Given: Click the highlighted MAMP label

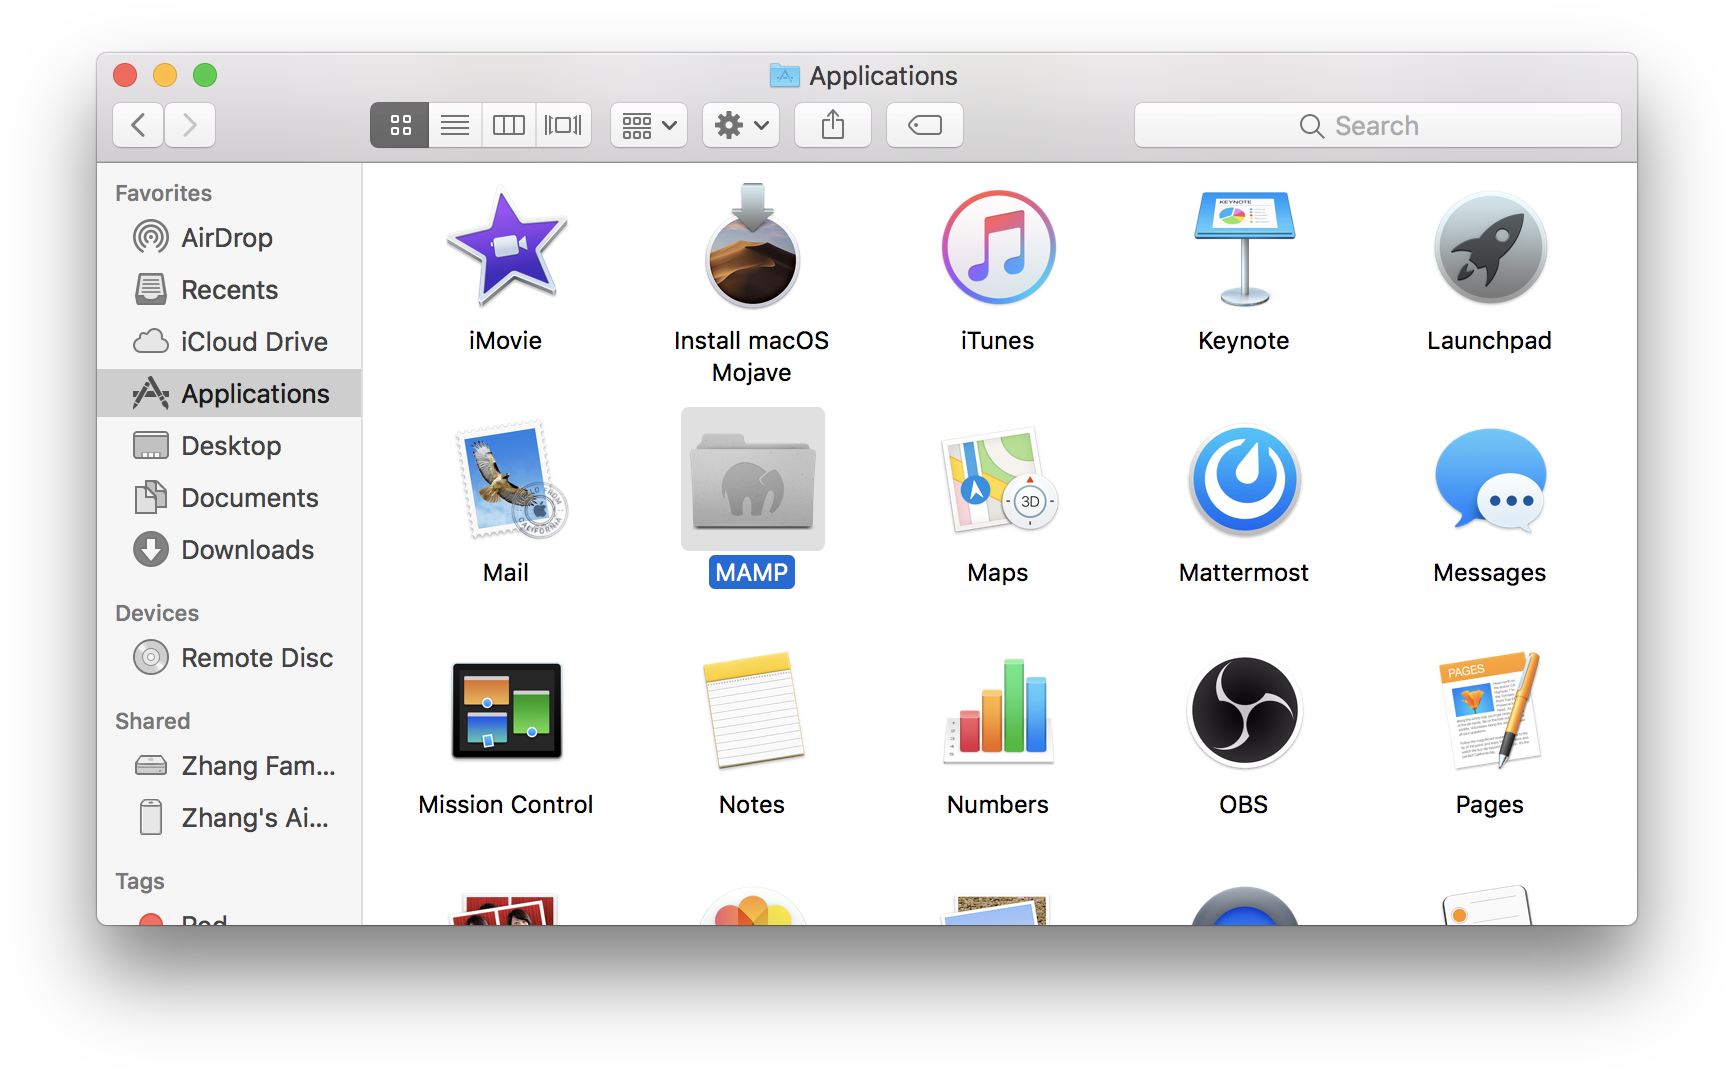Looking at the screenshot, I should point(752,572).
